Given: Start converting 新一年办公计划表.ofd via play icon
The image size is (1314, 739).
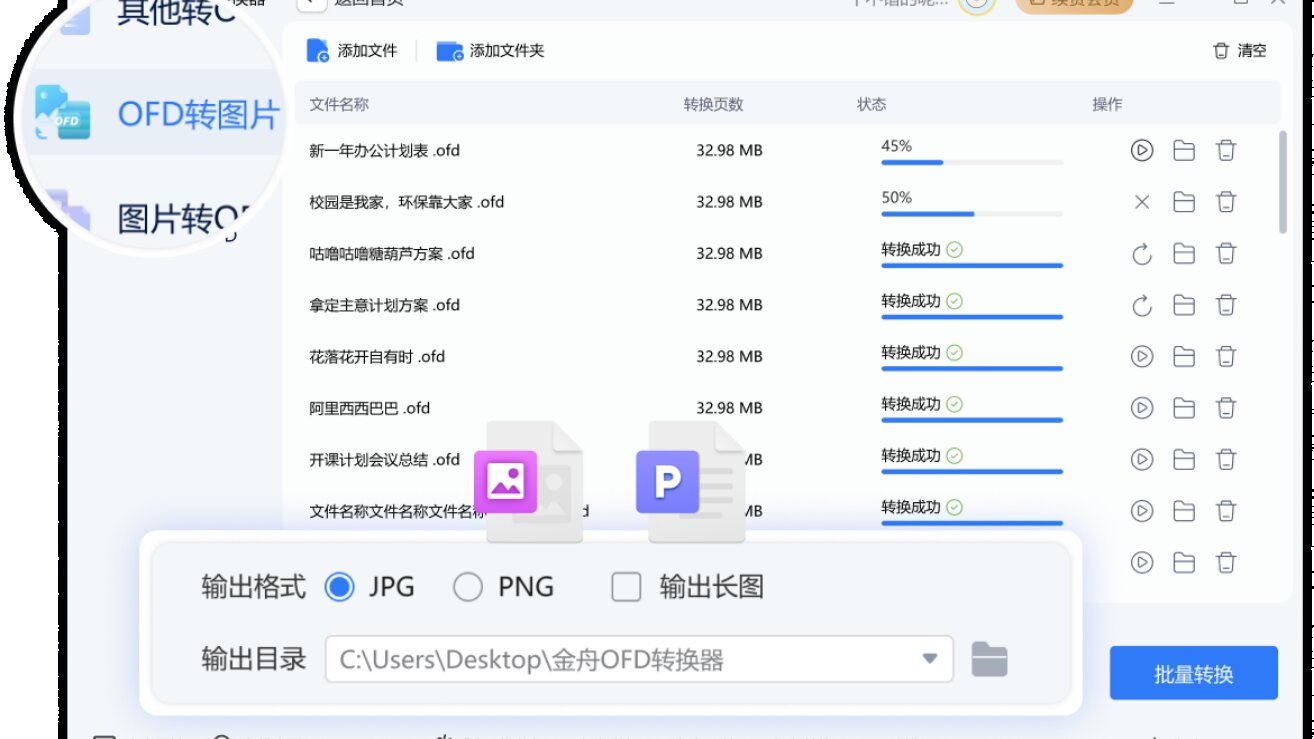Looking at the screenshot, I should [1141, 150].
